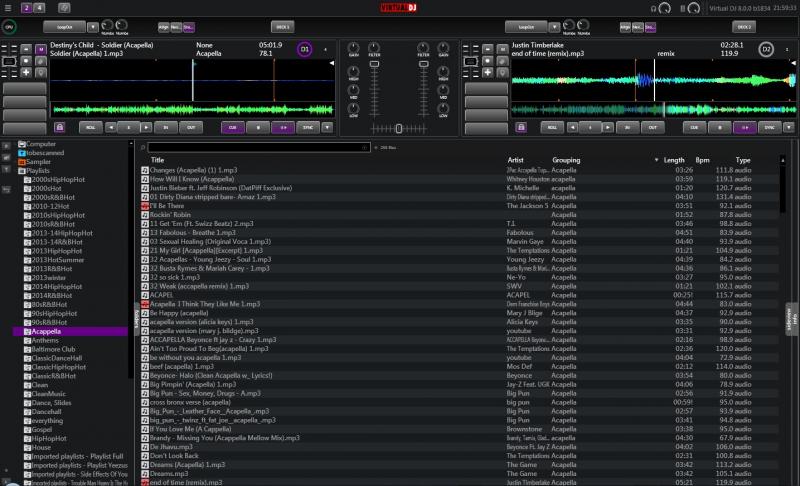
Task: Click deck 2 LoopOut effect button
Action: click(526, 27)
